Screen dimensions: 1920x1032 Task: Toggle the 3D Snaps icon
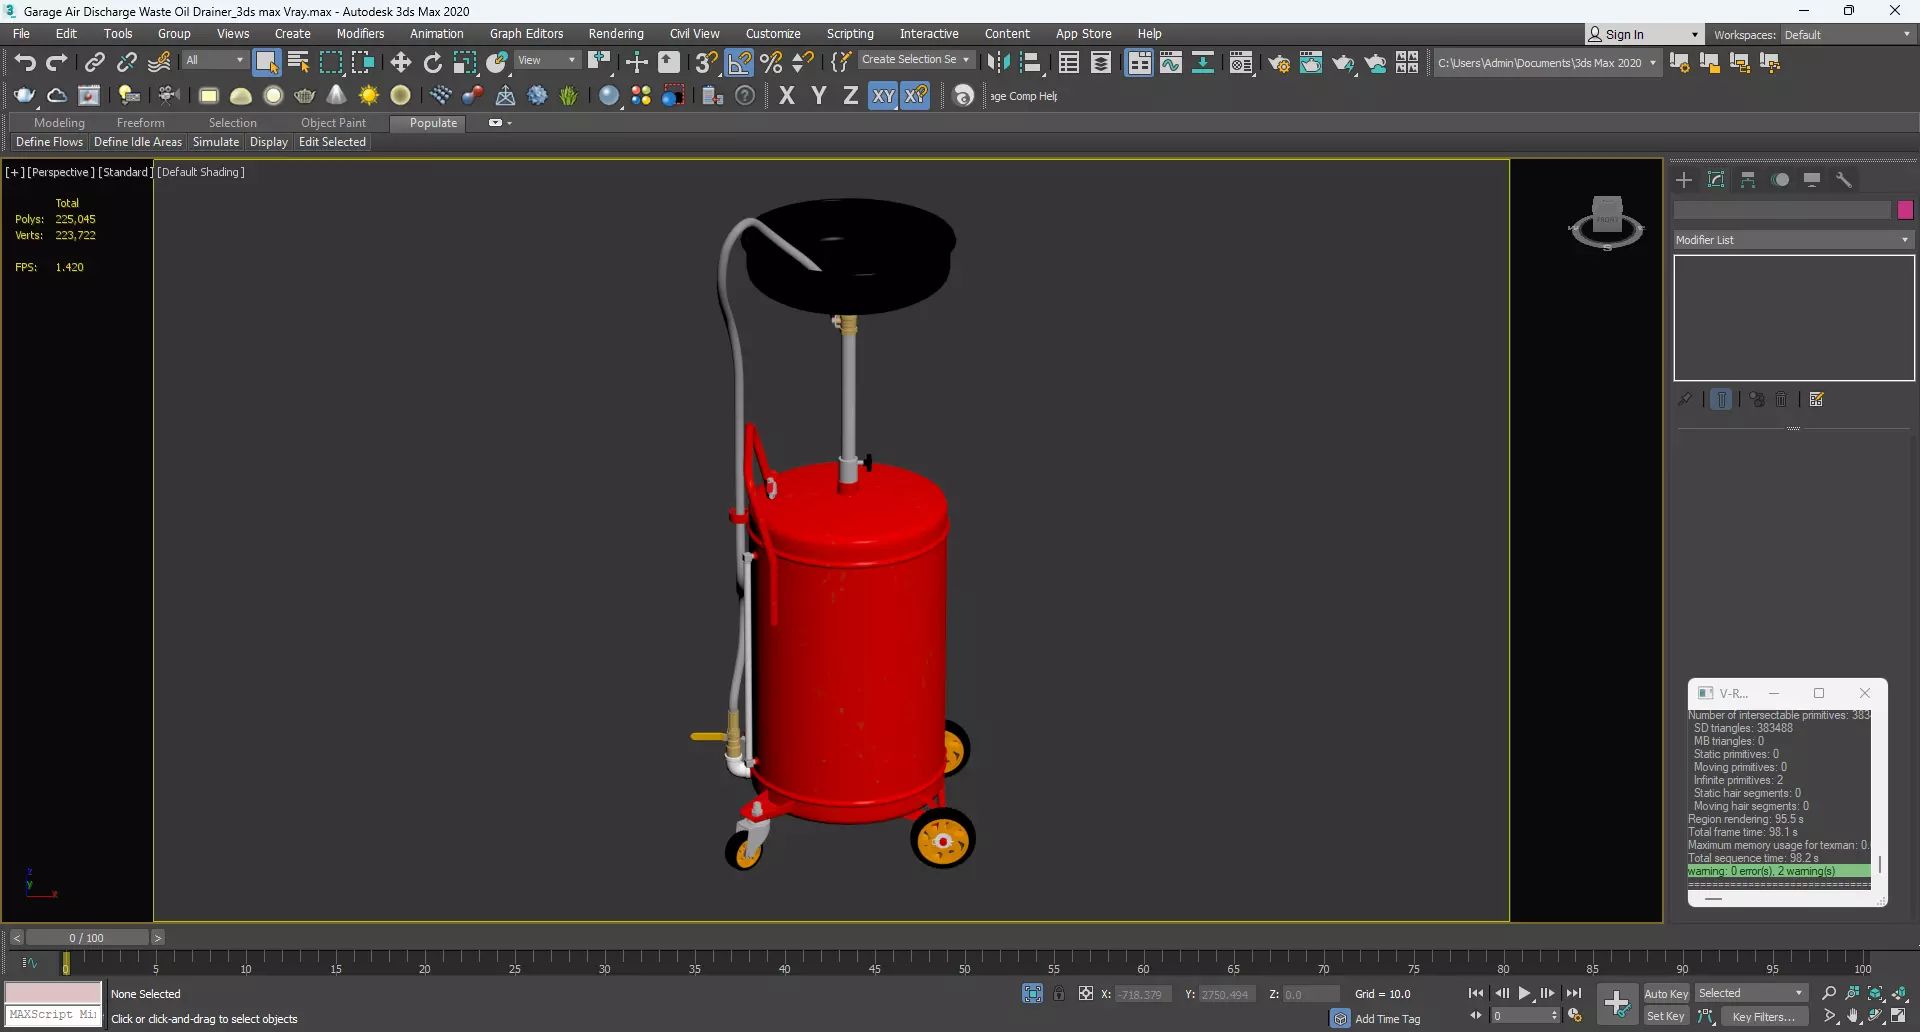click(706, 63)
